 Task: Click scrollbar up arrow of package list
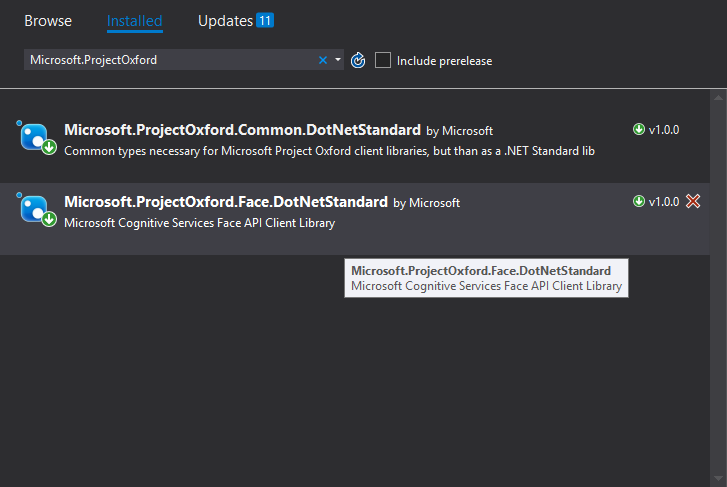coord(718,97)
